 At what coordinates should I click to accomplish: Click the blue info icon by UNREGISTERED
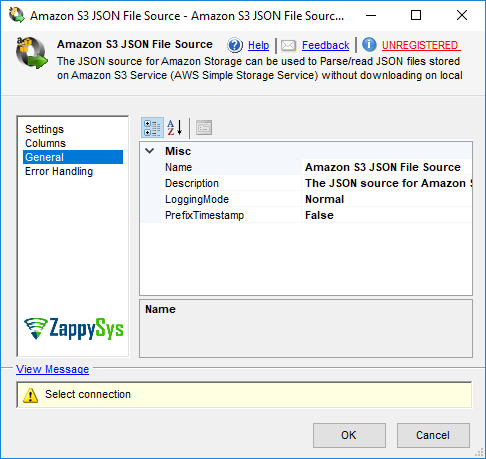coord(369,45)
